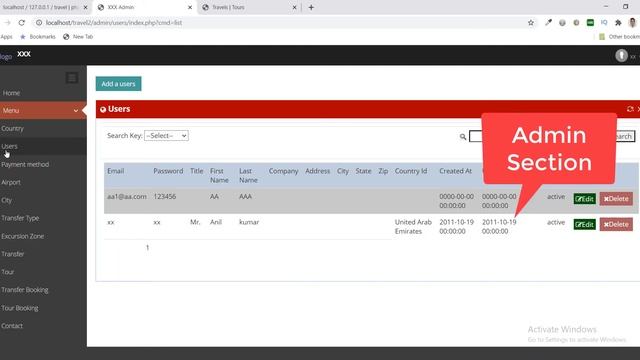Viewport: 640px width, 360px height.
Task: Open Transfer Booking in the sidebar
Action: point(24,290)
